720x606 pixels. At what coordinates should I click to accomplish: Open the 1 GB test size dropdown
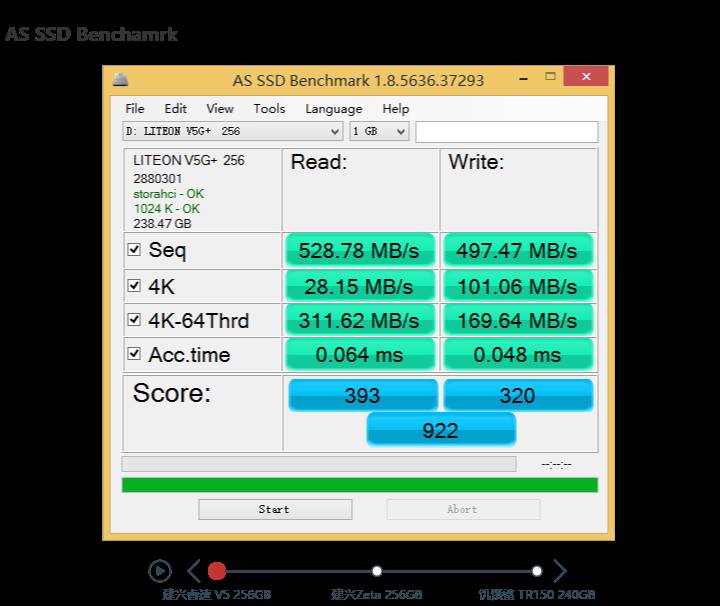coord(379,131)
